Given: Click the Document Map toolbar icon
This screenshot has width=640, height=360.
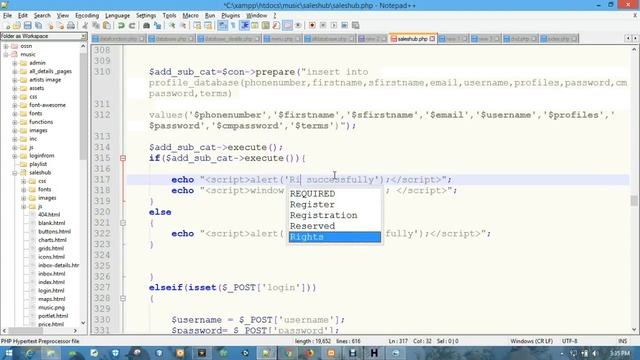Looking at the screenshot, I should [x=266, y=26].
